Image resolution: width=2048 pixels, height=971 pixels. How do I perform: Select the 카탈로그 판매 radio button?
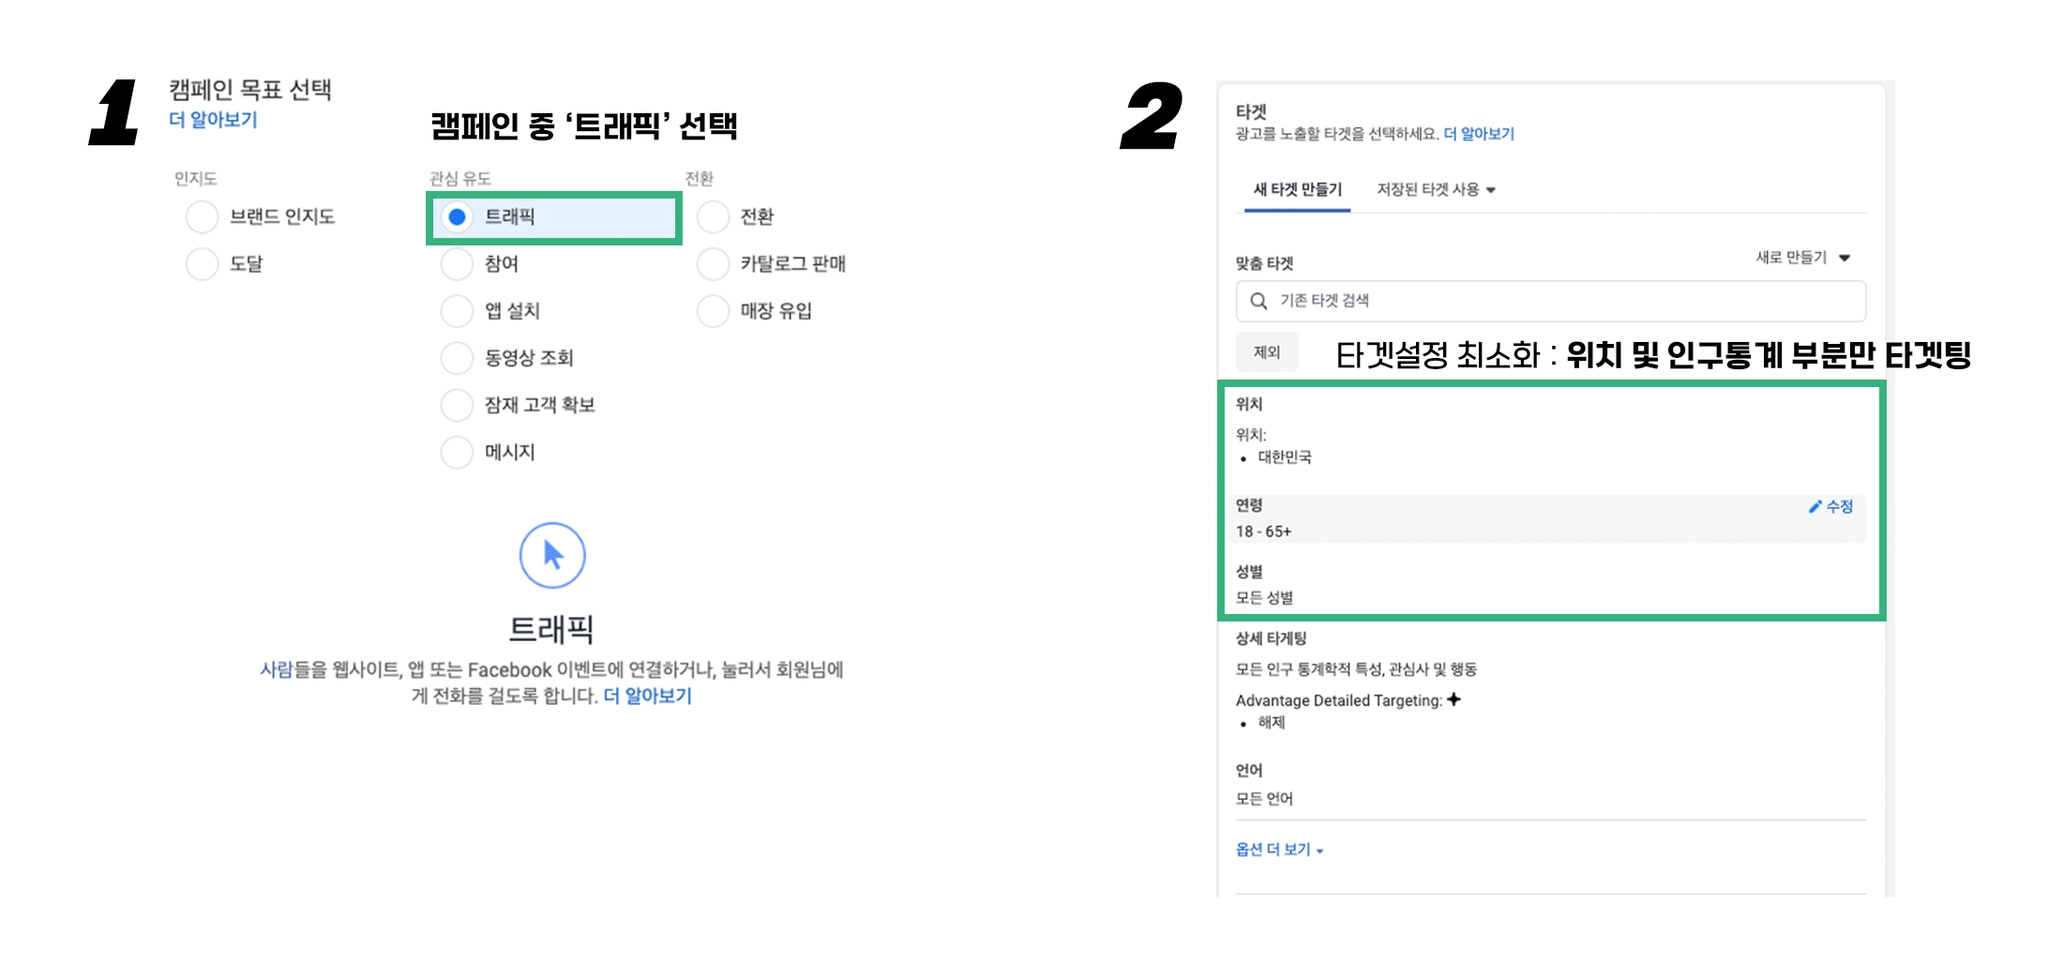click(x=713, y=264)
